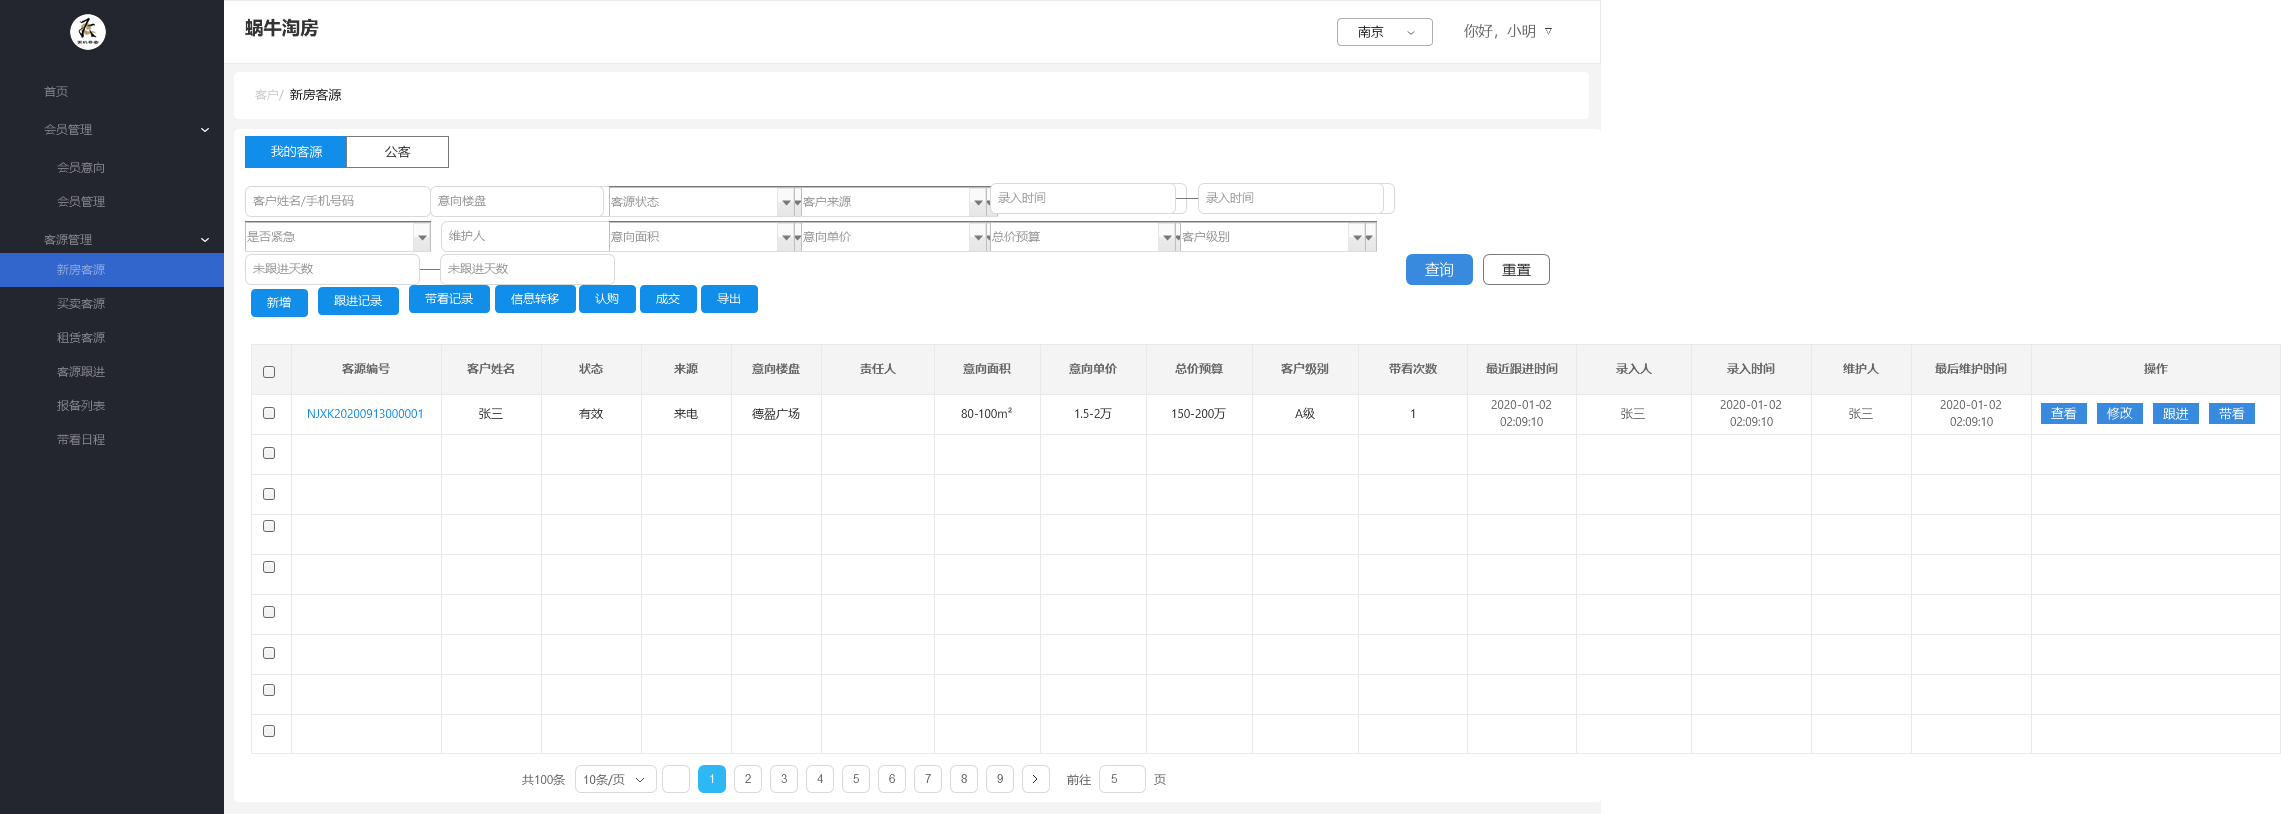2281x814 pixels.
Task: Click the 导出 button
Action: click(729, 299)
